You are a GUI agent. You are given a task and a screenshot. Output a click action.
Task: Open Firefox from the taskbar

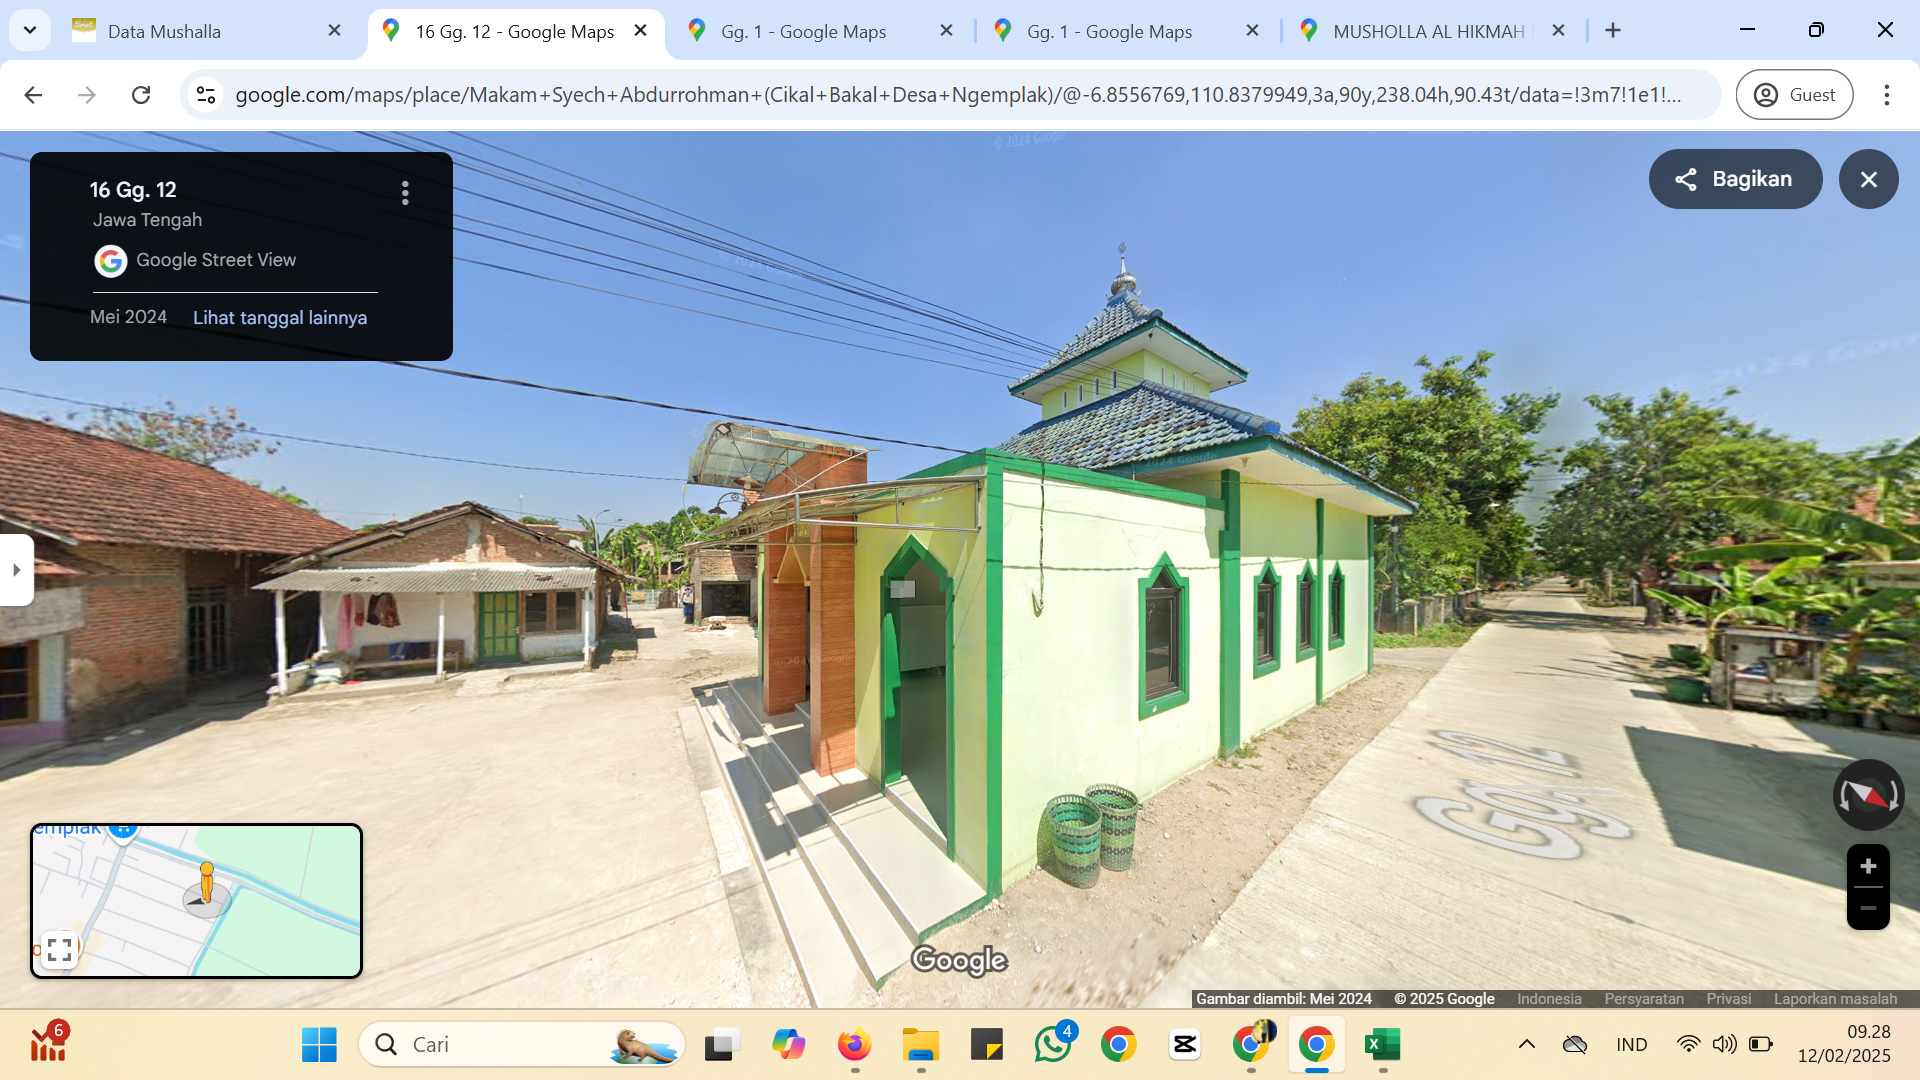854,1045
